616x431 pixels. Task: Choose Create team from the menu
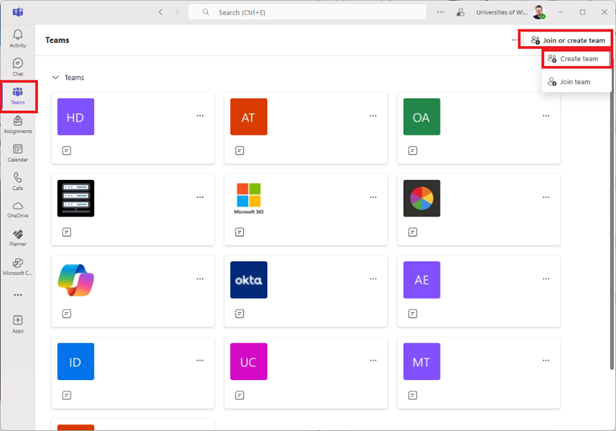point(576,59)
